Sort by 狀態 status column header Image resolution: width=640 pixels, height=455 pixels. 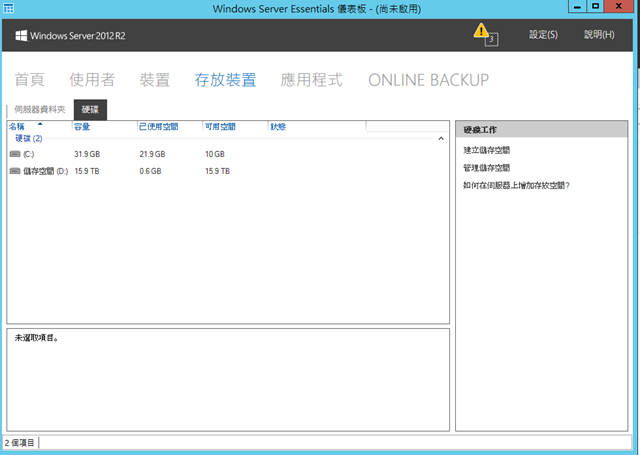point(317,127)
